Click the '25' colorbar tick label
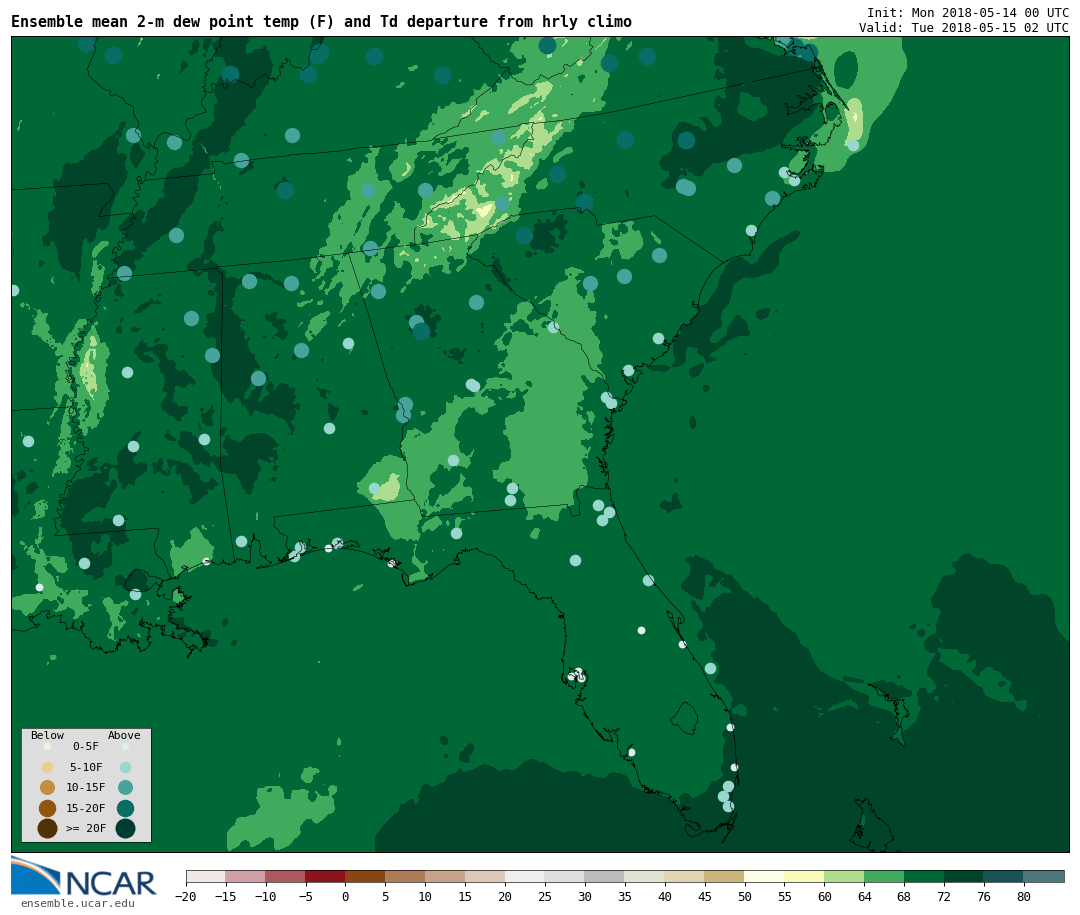The image size is (1080, 915). 546,896
